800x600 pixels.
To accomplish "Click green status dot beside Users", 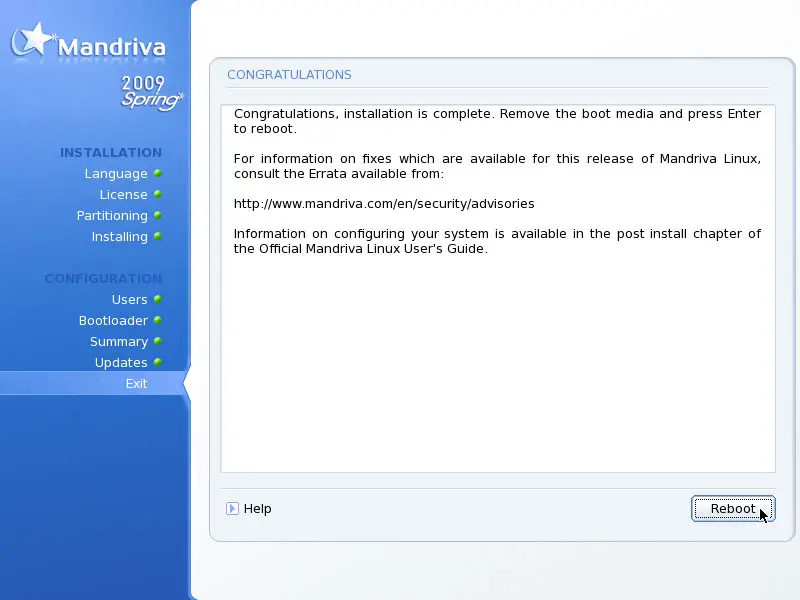I will pos(158,299).
